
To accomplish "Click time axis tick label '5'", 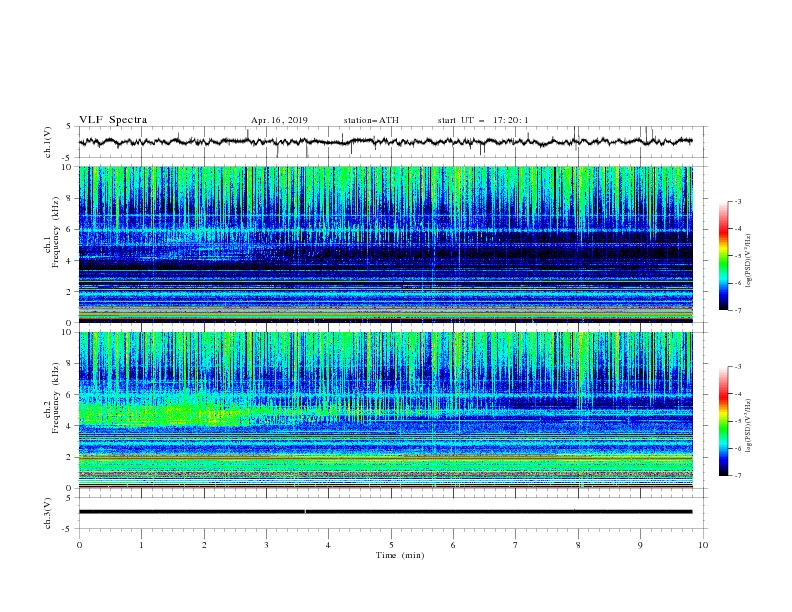I will (x=391, y=545).
